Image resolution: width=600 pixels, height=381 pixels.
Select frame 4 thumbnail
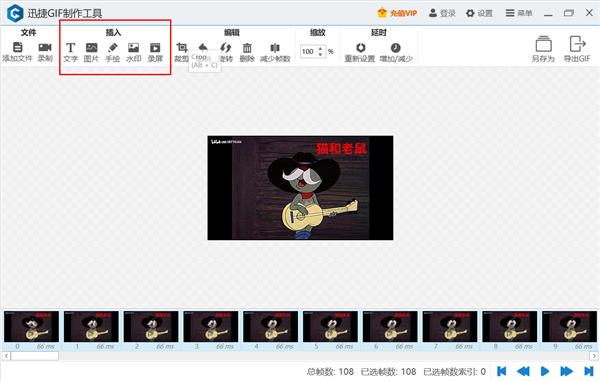(x=271, y=326)
